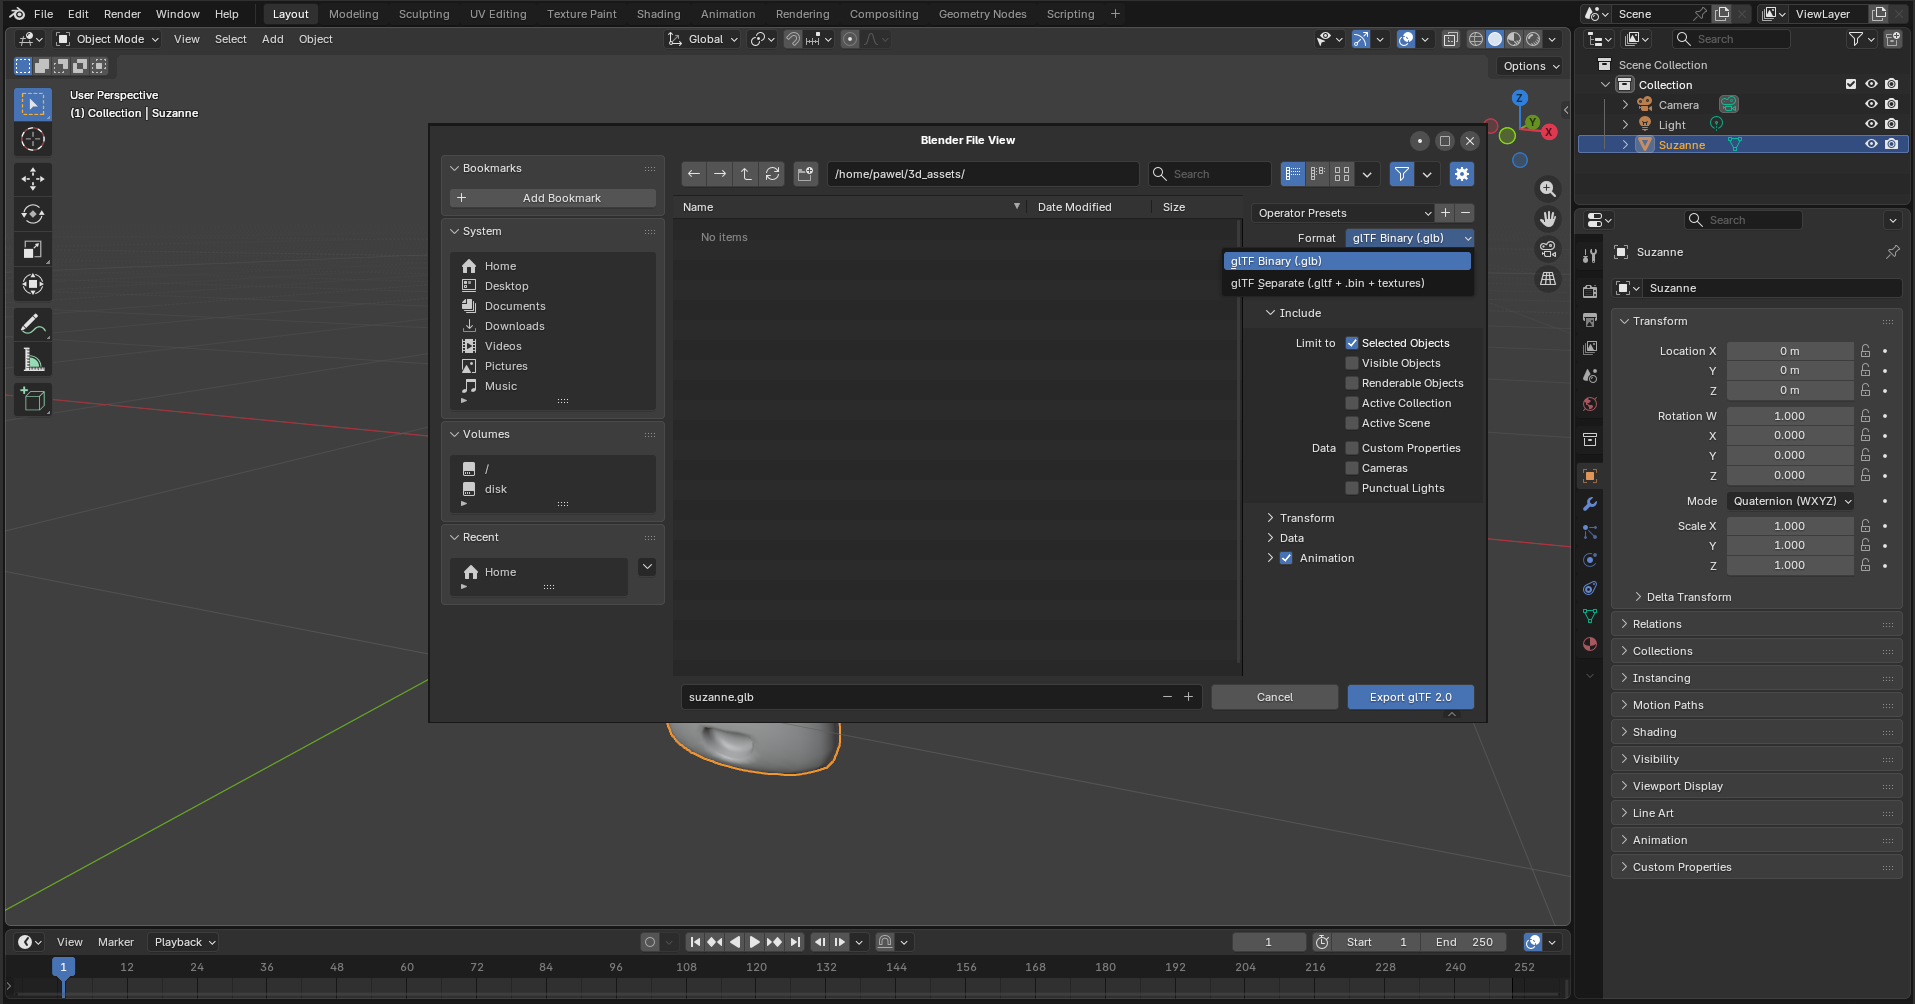Screen dimensions: 1915x1004
Task: Select the Transform tool
Action: [33, 285]
